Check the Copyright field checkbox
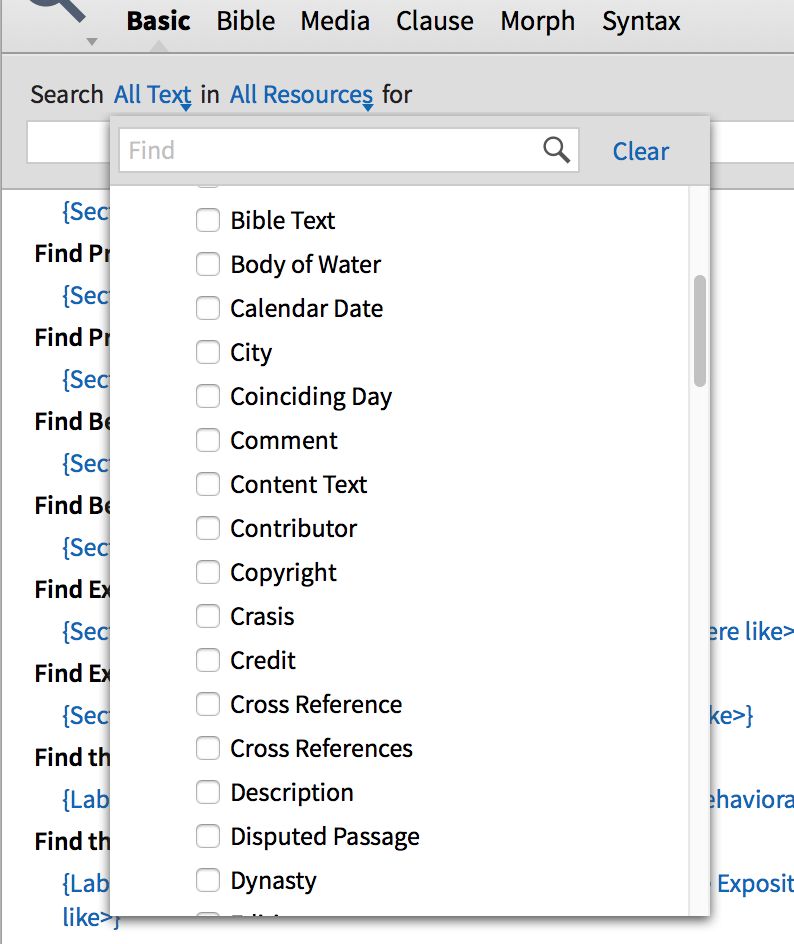This screenshot has height=944, width=794. pos(208,572)
